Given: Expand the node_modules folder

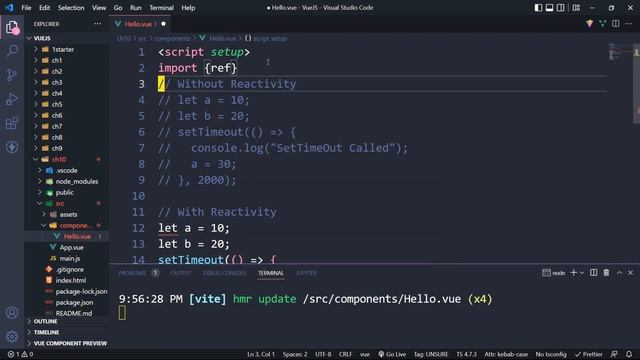Looking at the screenshot, I should pos(77,182).
